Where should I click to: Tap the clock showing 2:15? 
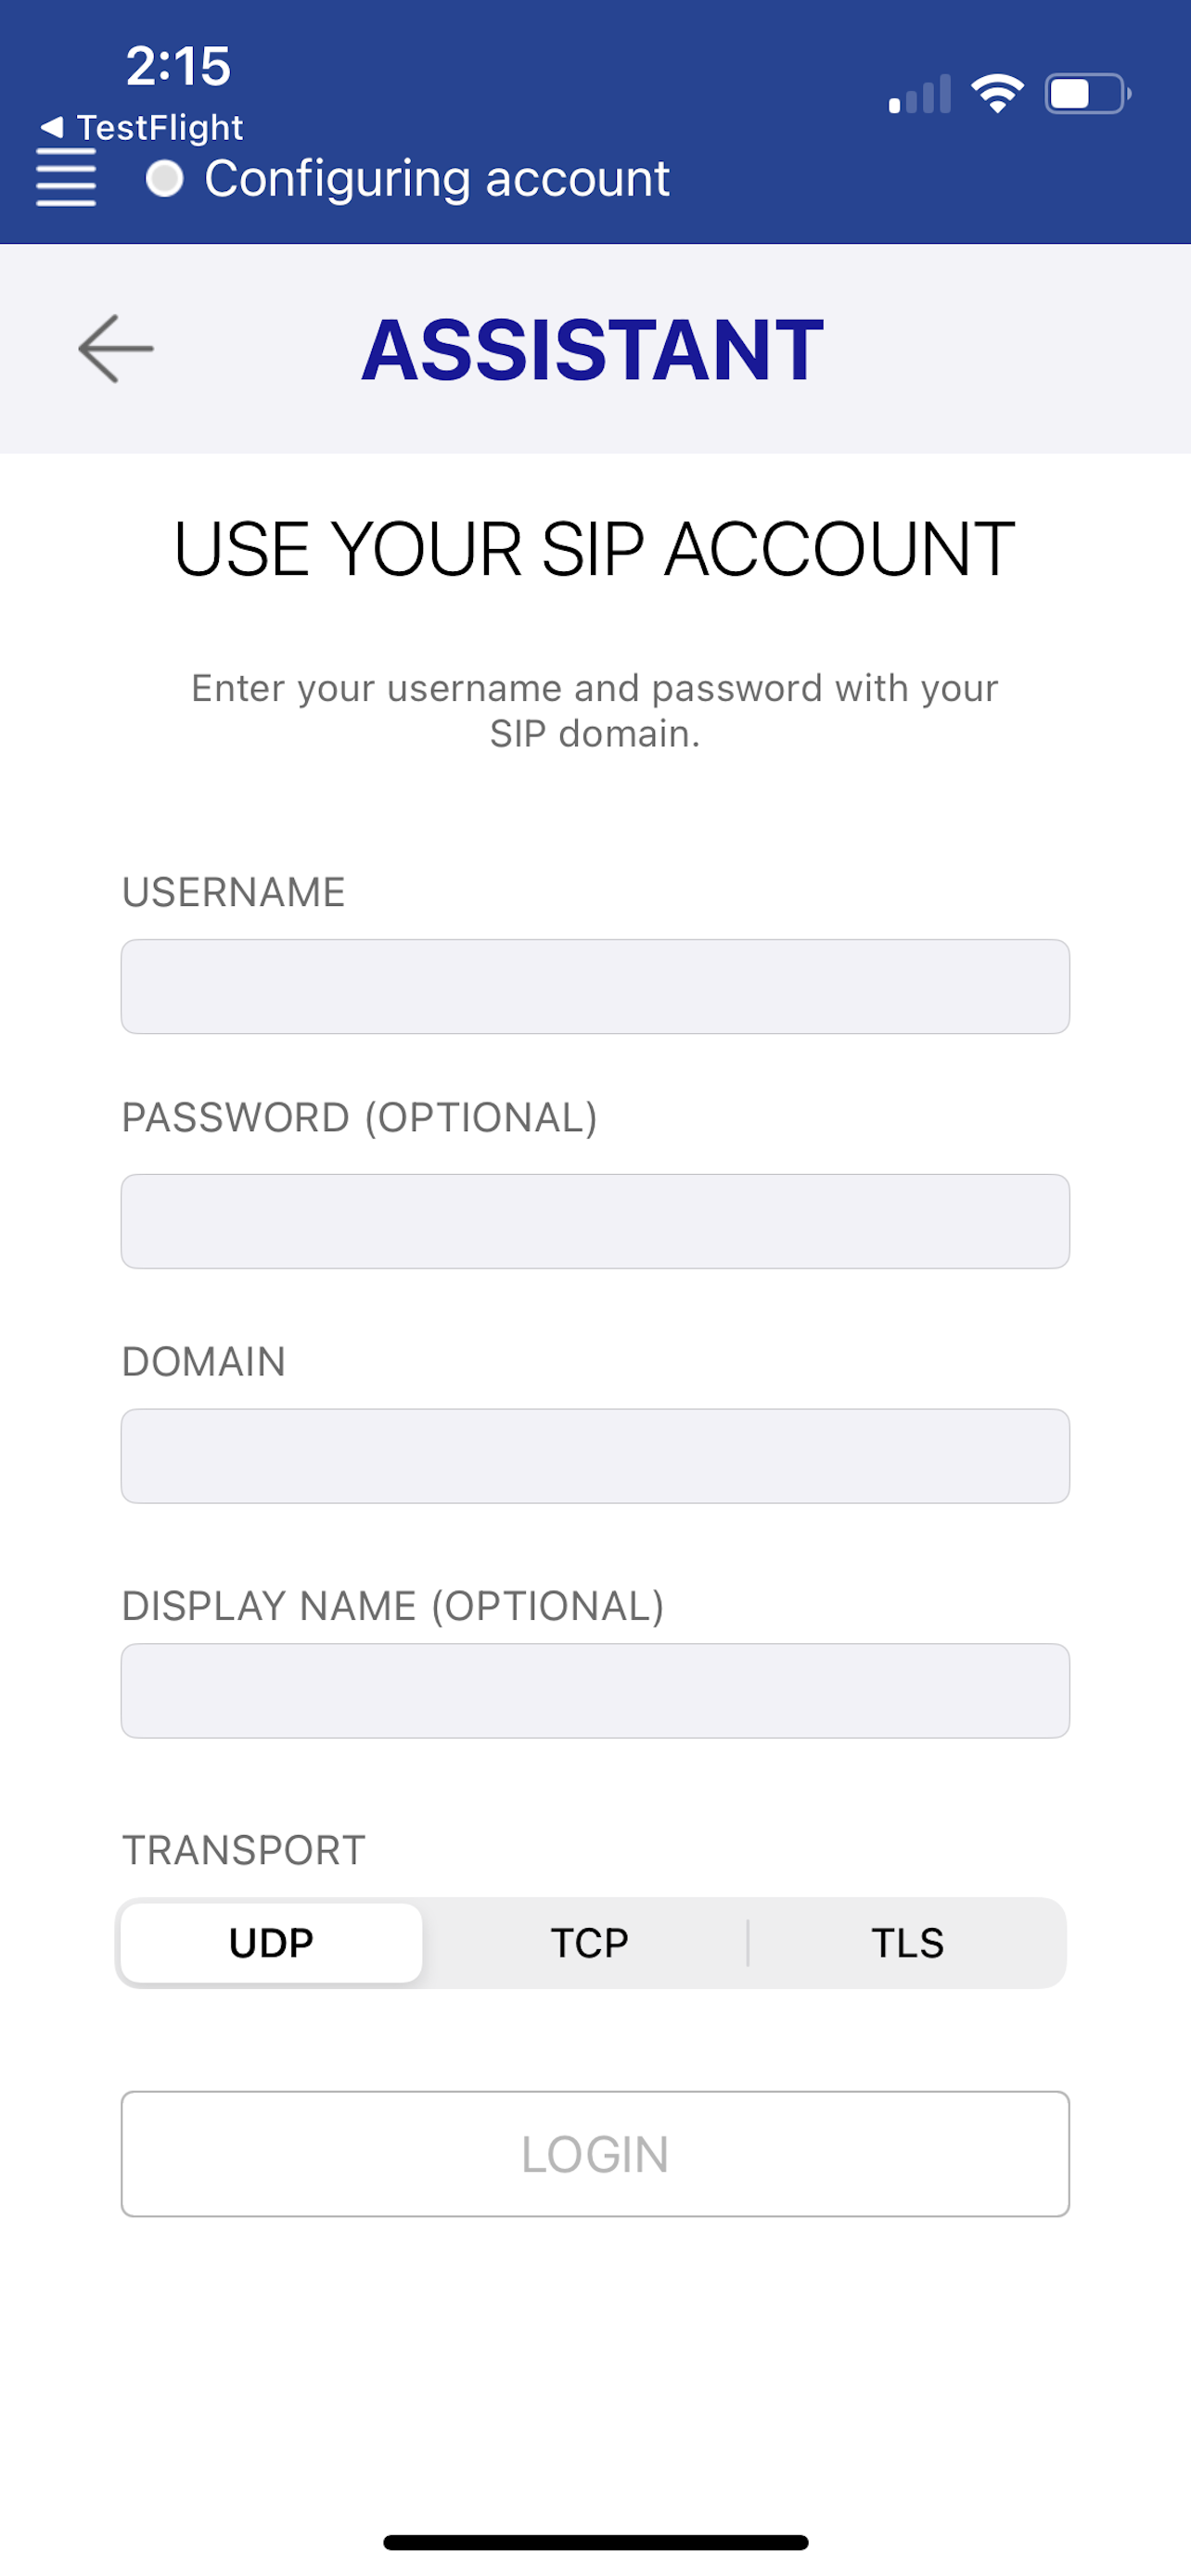(178, 66)
